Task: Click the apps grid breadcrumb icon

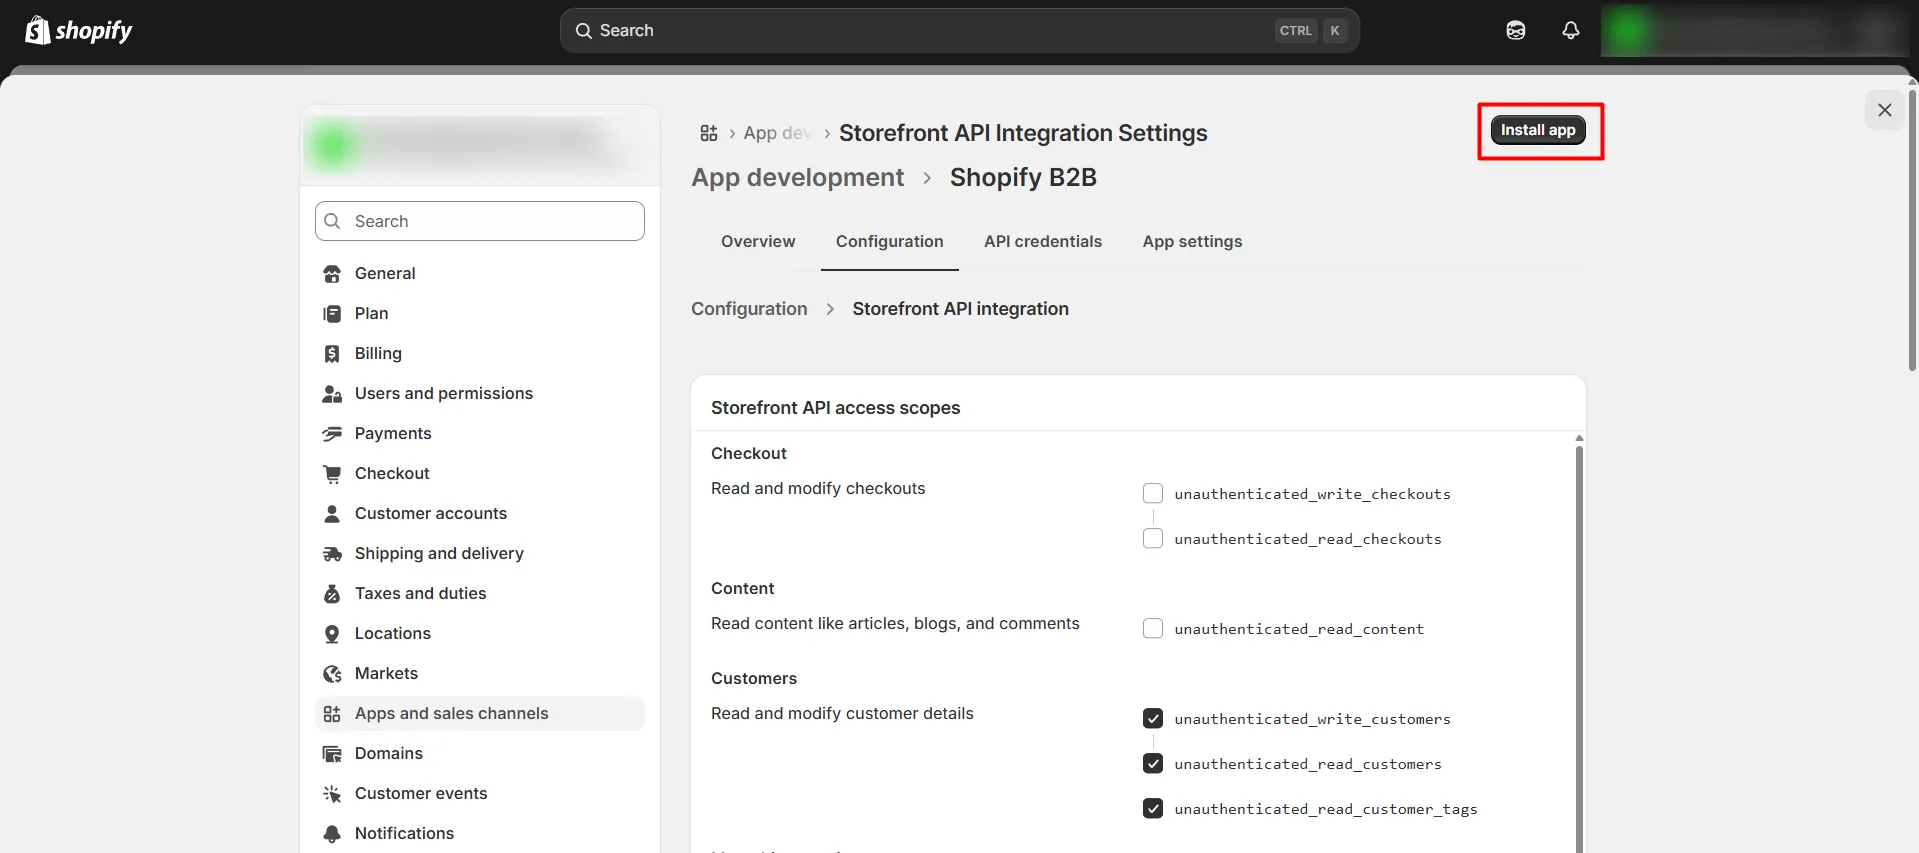Action: click(709, 133)
